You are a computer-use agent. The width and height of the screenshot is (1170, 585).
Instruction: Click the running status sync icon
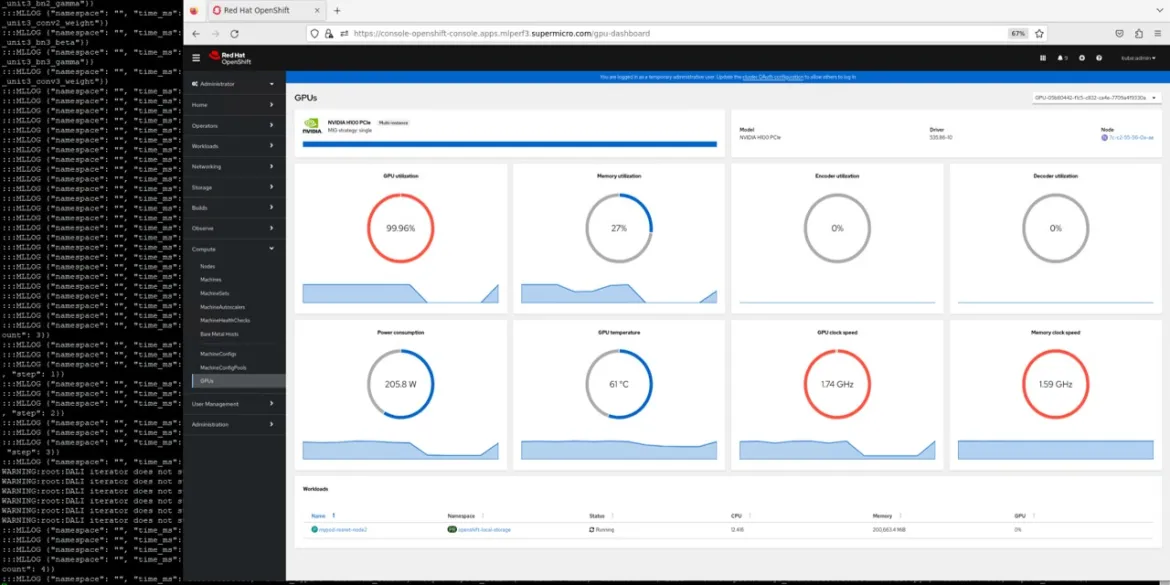coord(592,530)
